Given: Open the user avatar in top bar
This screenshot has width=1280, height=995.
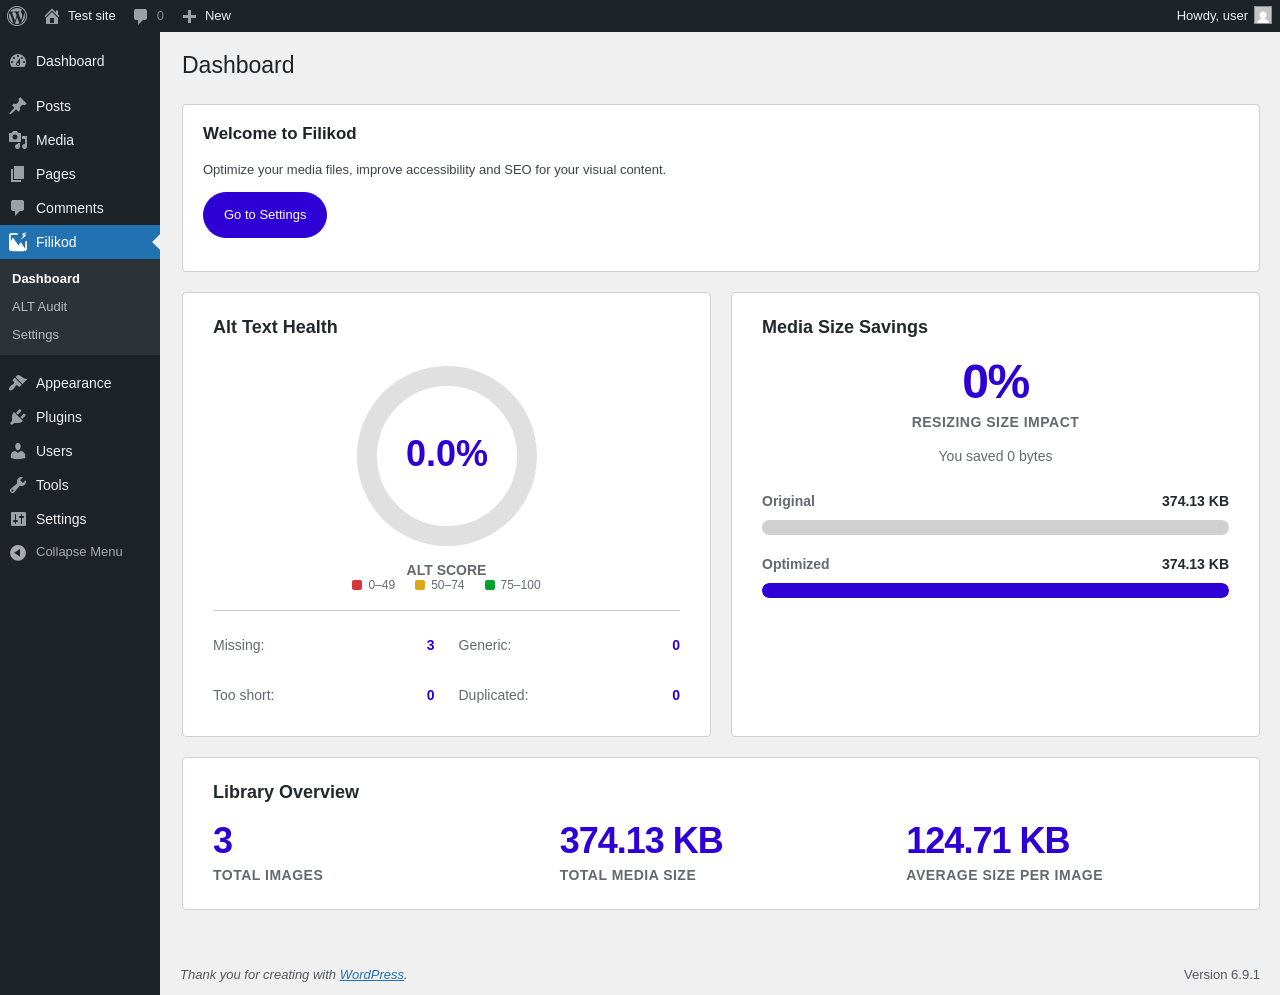Looking at the screenshot, I should pos(1263,16).
